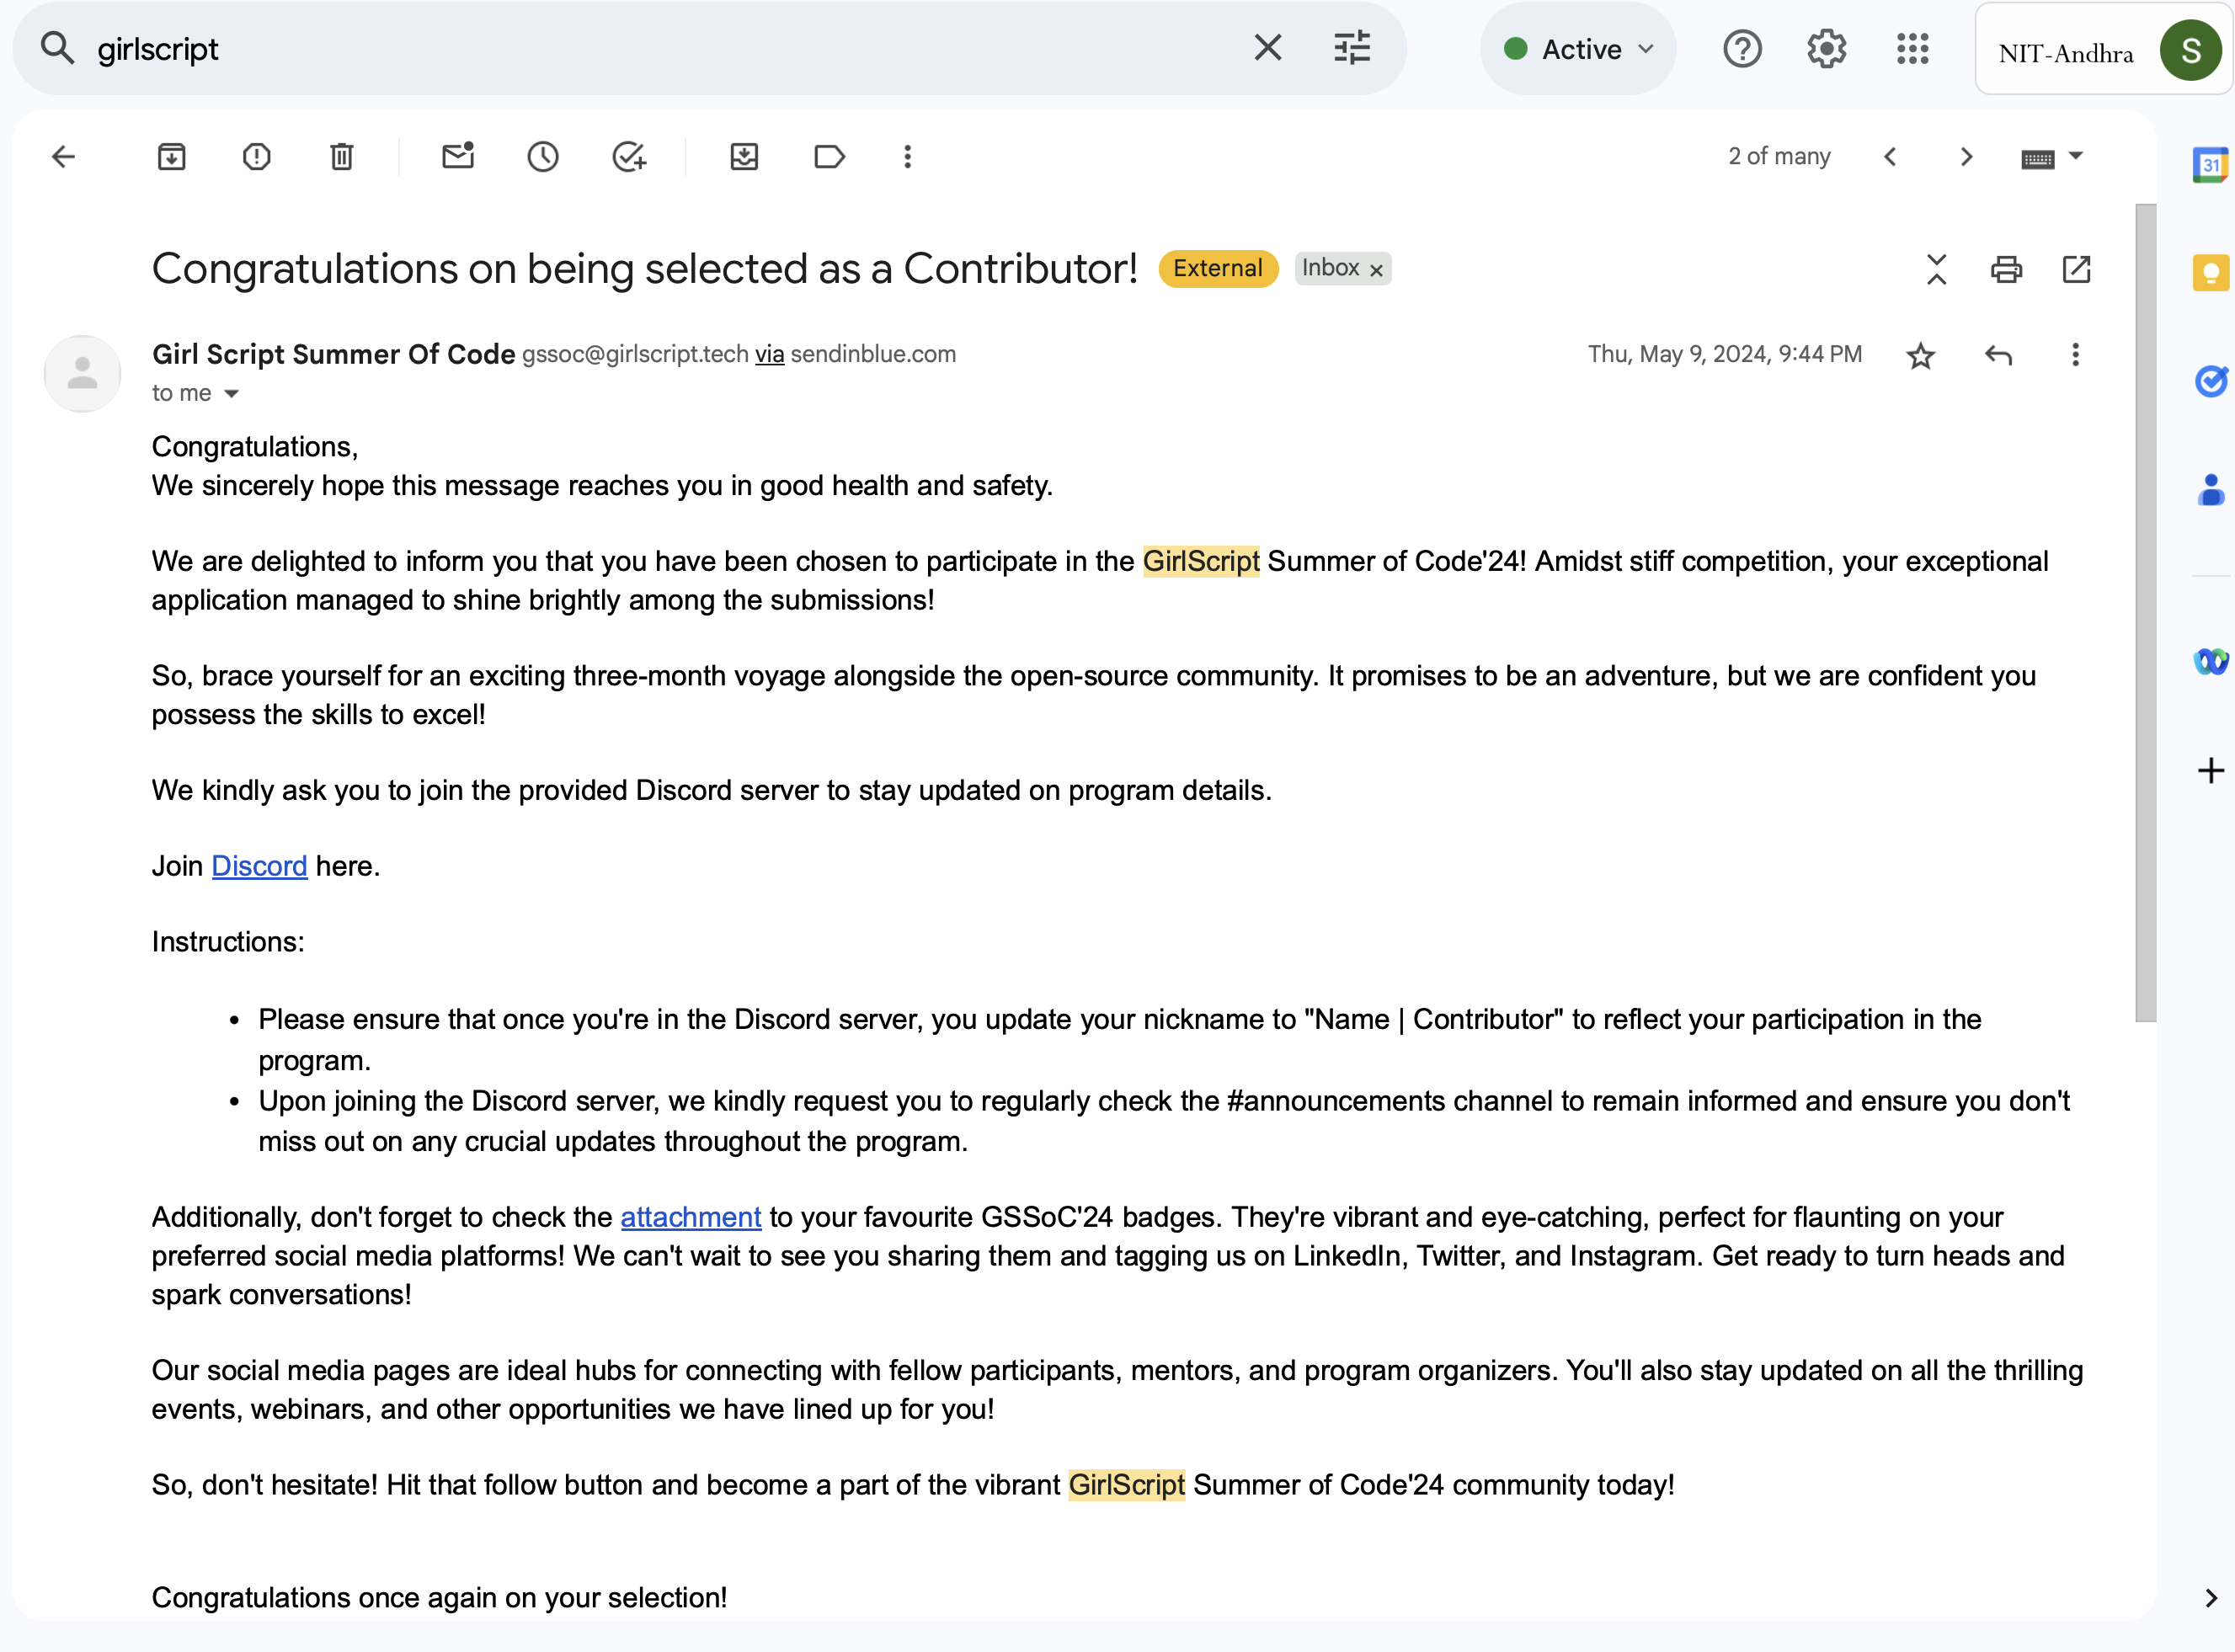Expand the 'to me' recipient details

point(232,394)
